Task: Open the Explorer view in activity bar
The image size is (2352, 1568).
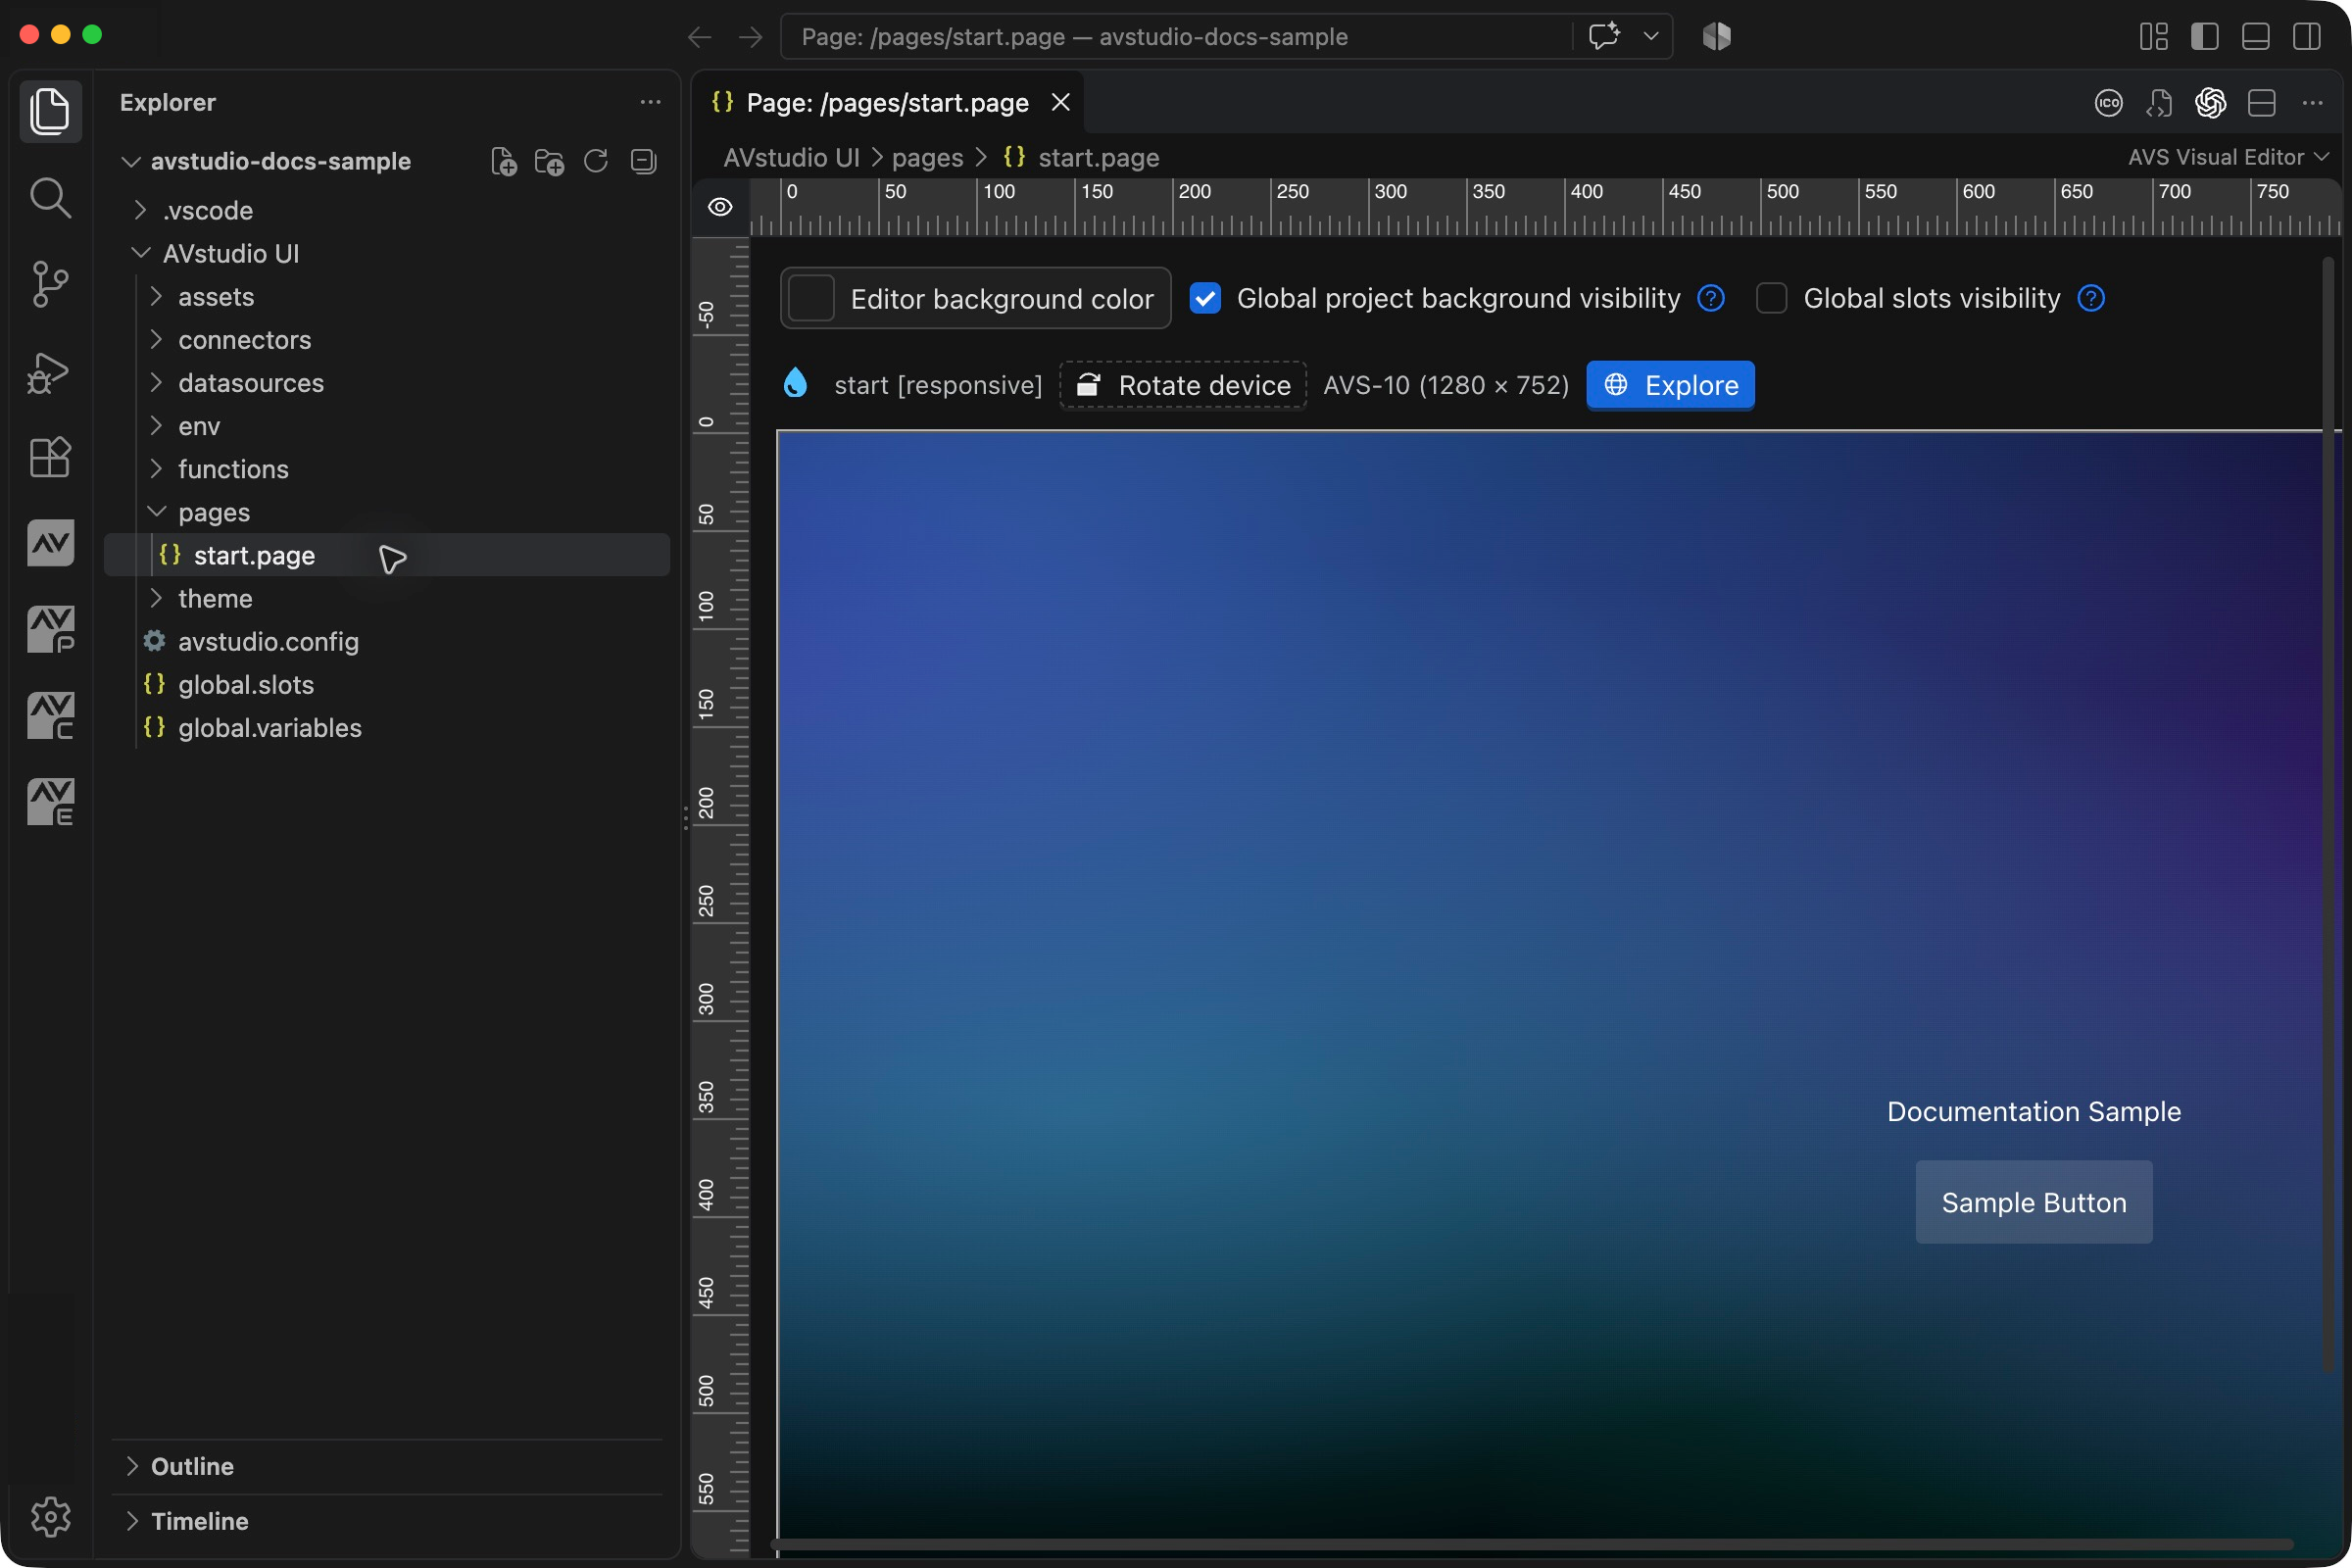Action: [50, 110]
